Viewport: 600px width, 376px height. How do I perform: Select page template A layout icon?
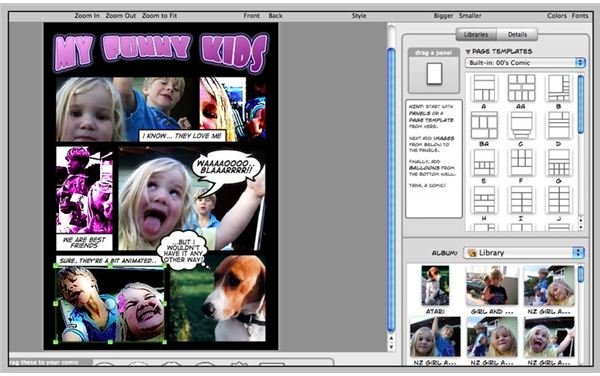tap(484, 88)
